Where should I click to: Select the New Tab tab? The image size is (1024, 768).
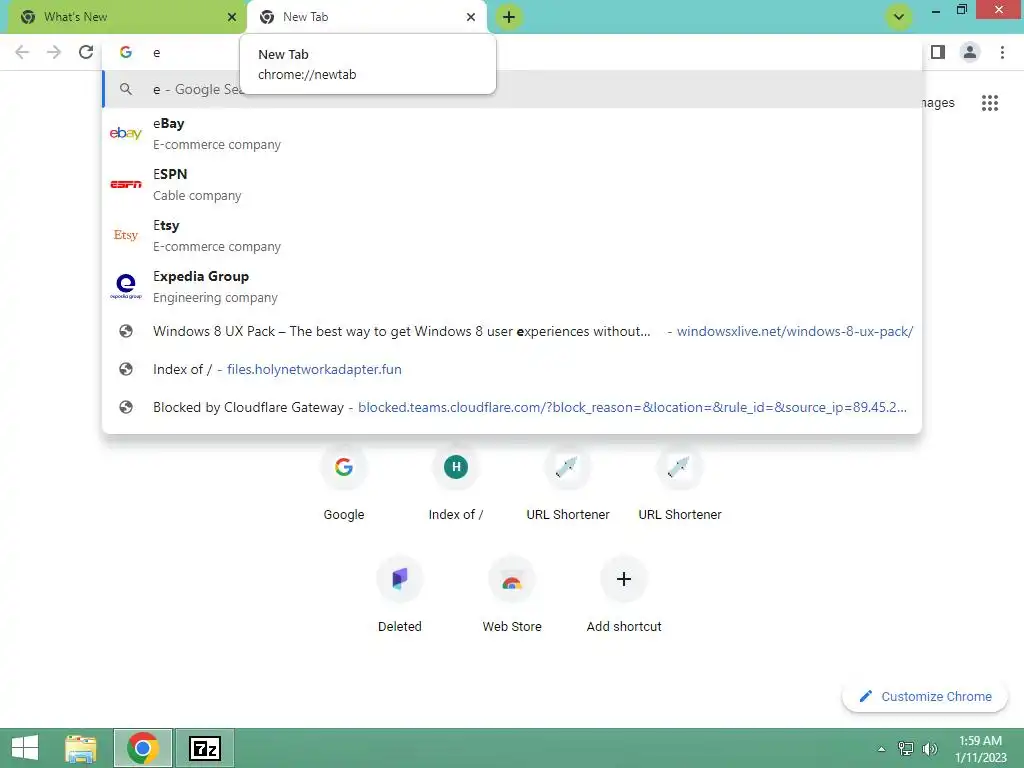(x=366, y=17)
